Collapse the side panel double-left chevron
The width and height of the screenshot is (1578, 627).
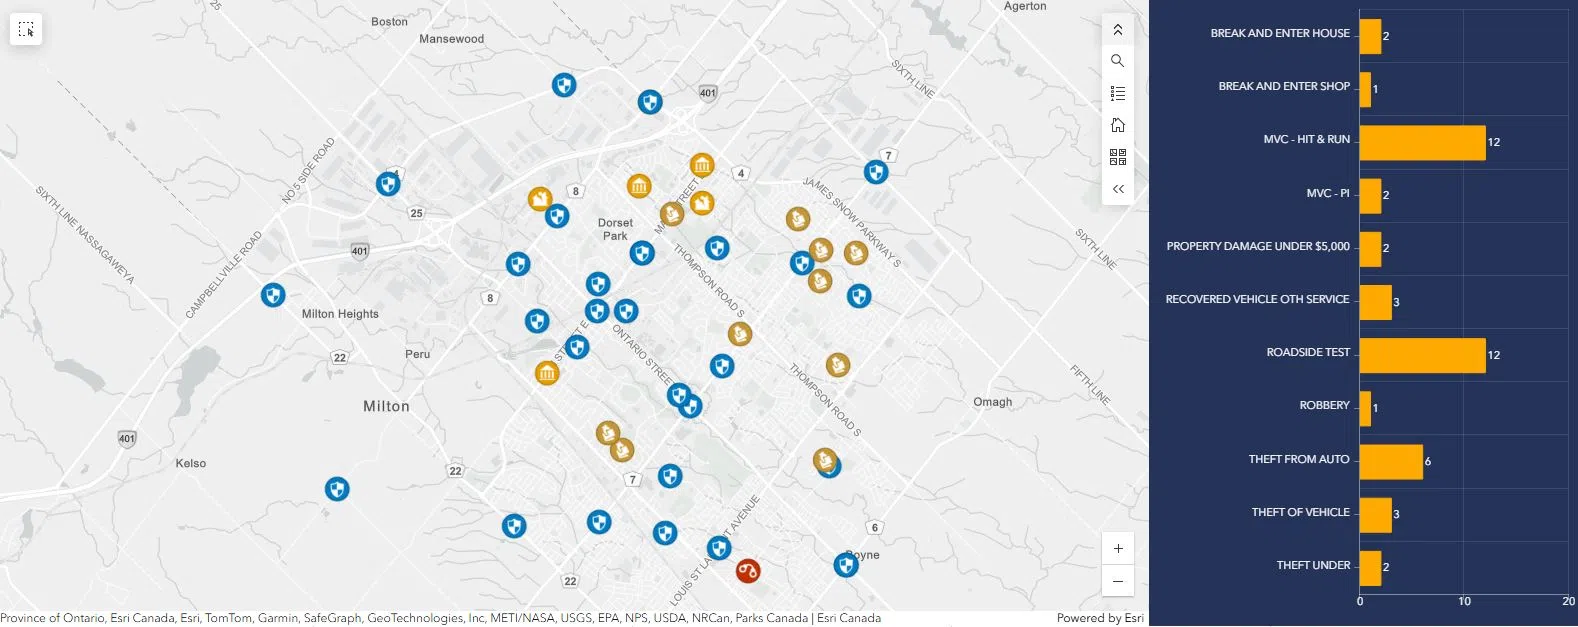1118,189
